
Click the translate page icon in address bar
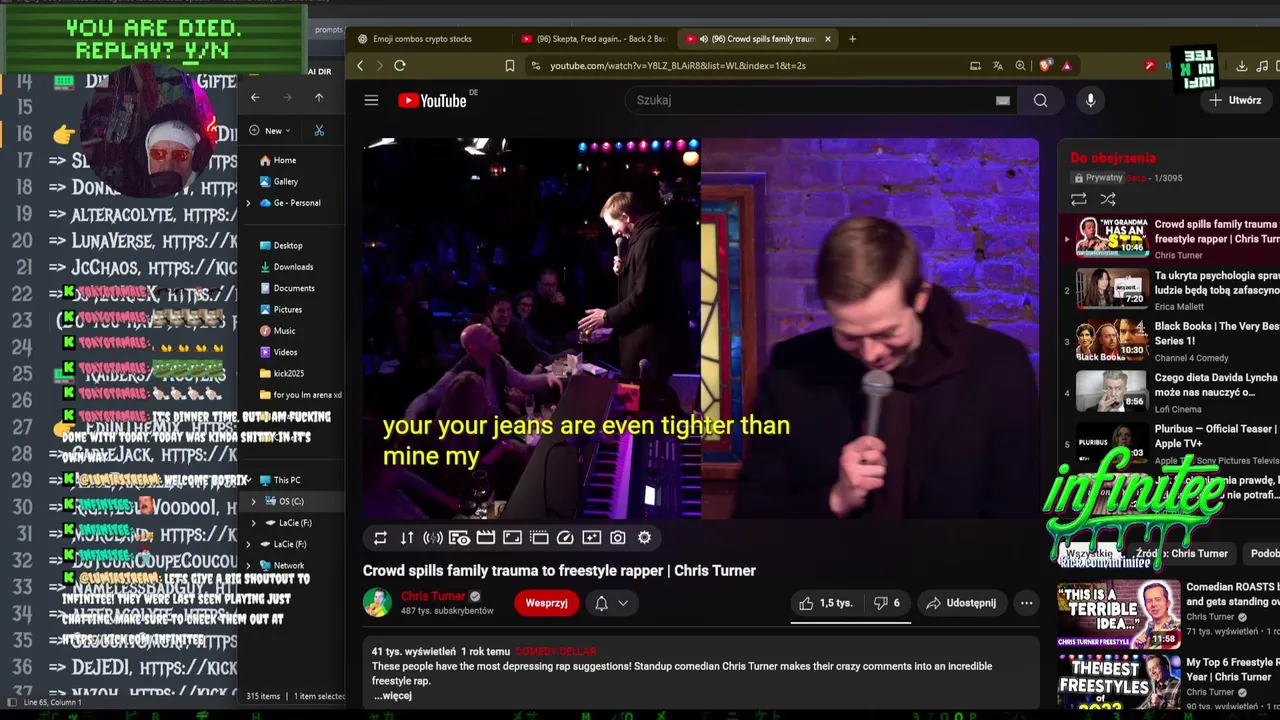(997, 66)
